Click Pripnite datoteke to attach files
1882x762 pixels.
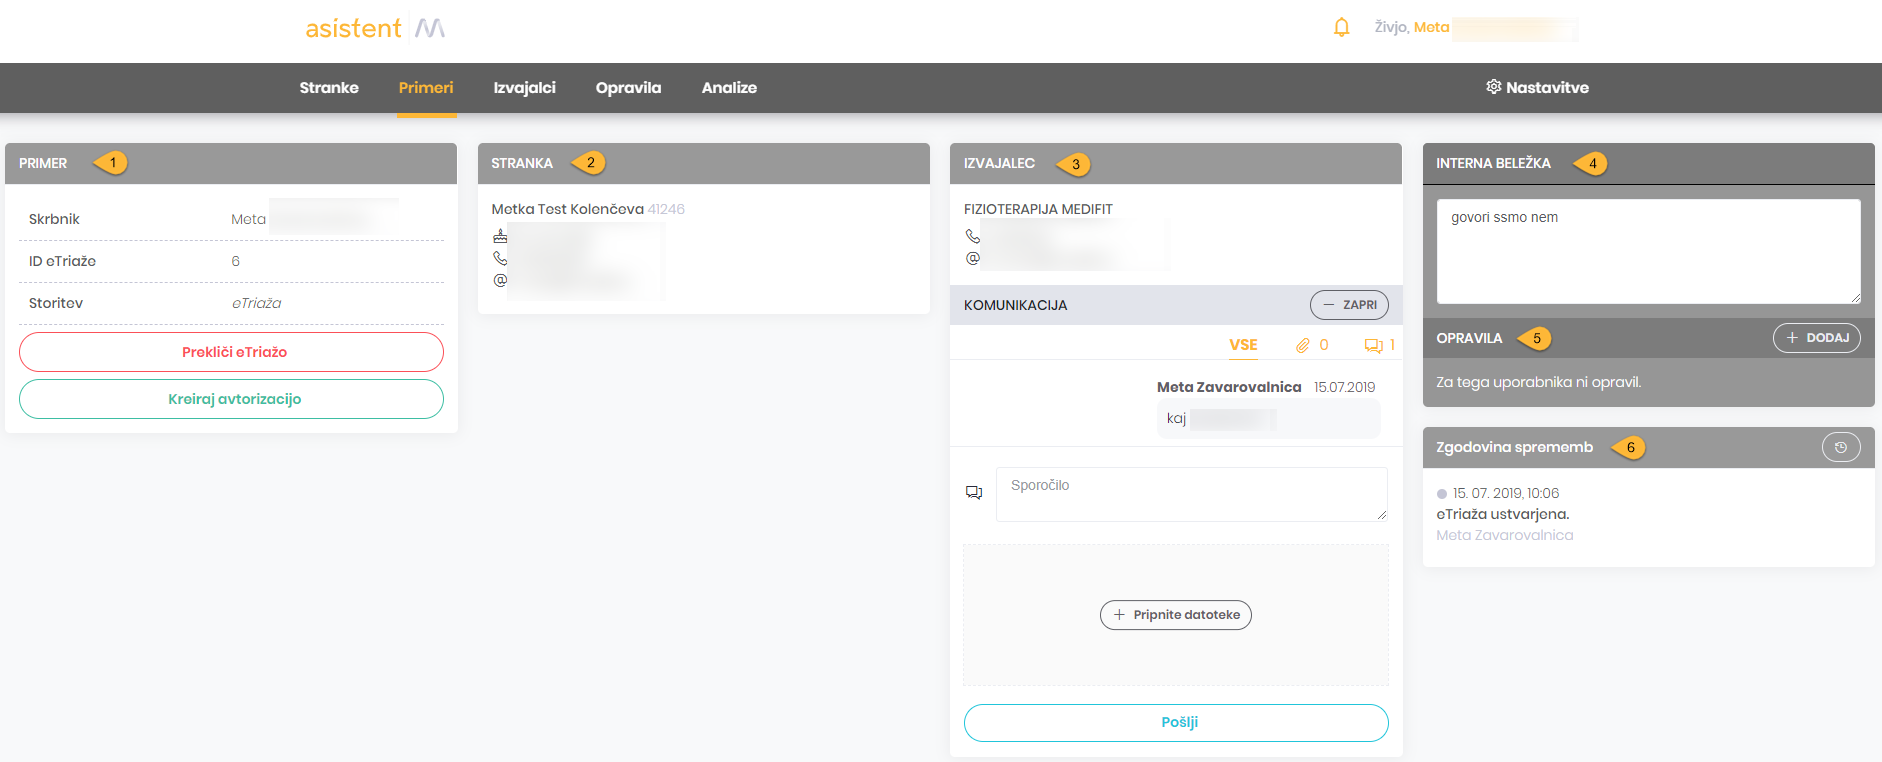[x=1176, y=615]
